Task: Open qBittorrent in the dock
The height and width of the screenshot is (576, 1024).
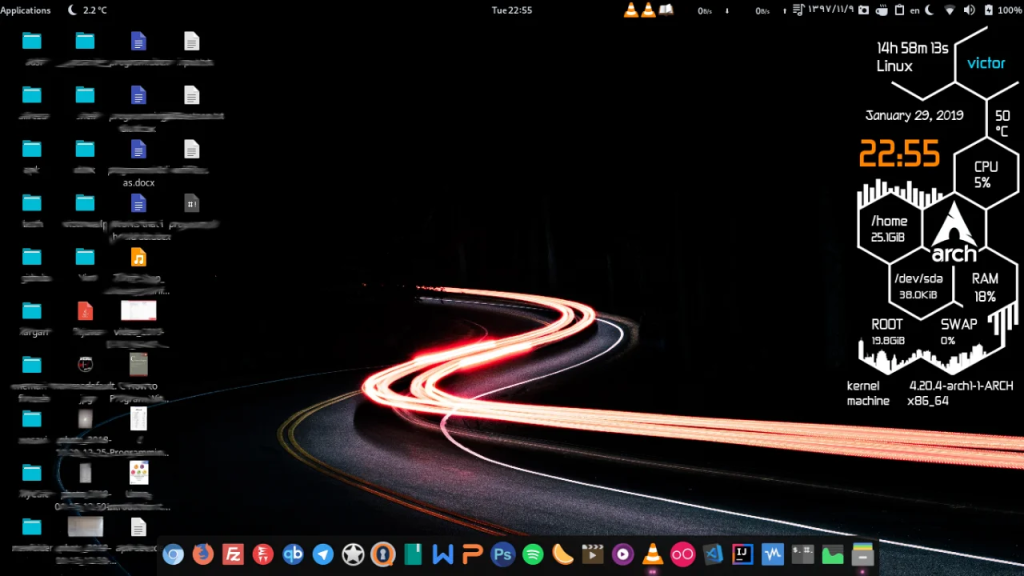Action: pos(293,554)
